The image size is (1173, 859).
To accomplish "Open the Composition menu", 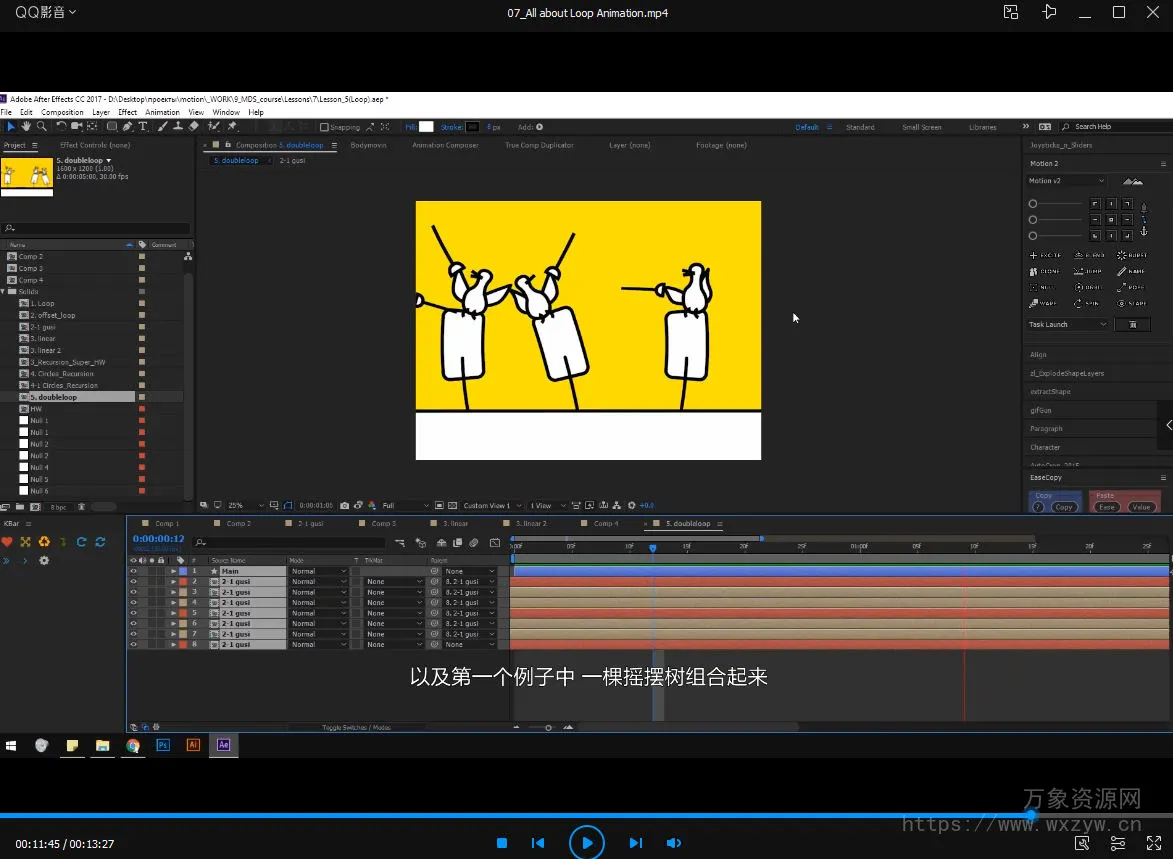I will [x=62, y=113].
